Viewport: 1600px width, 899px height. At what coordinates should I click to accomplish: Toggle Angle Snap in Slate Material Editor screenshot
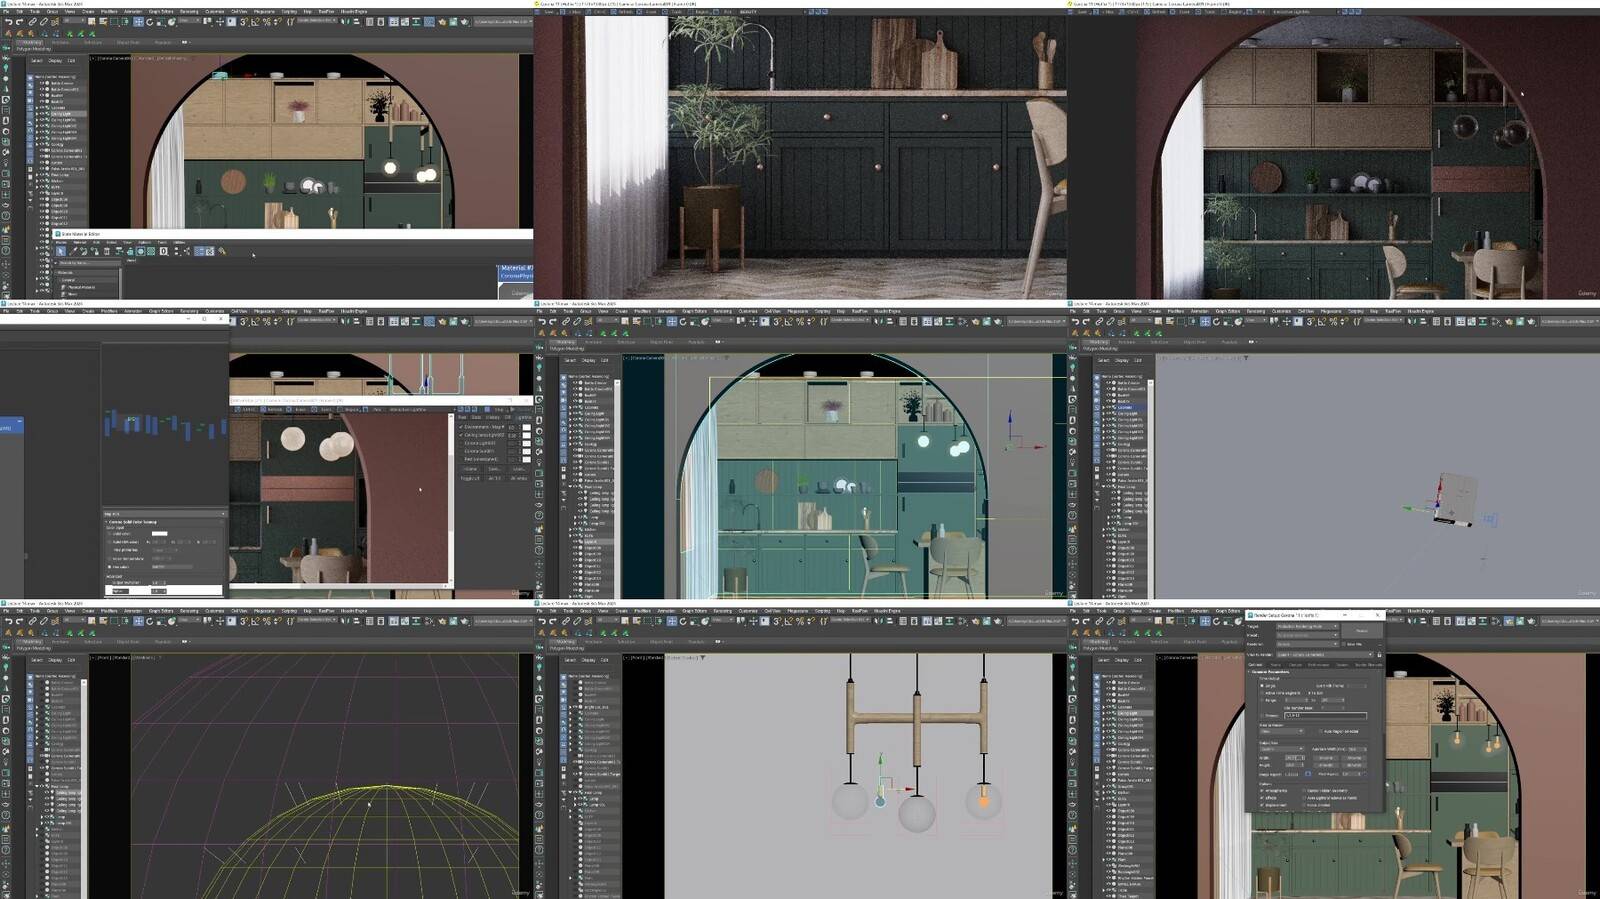pyautogui.click(x=255, y=21)
